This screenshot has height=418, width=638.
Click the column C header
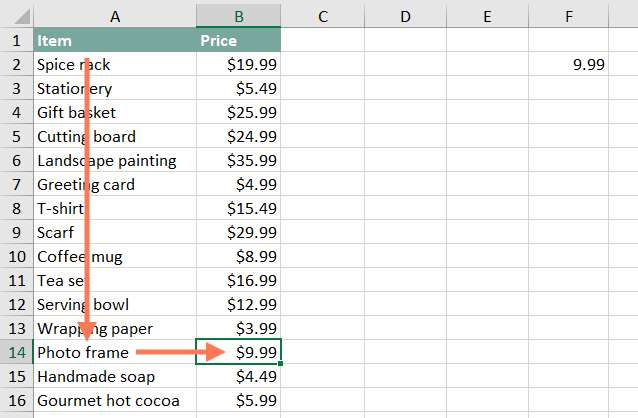[x=323, y=16]
